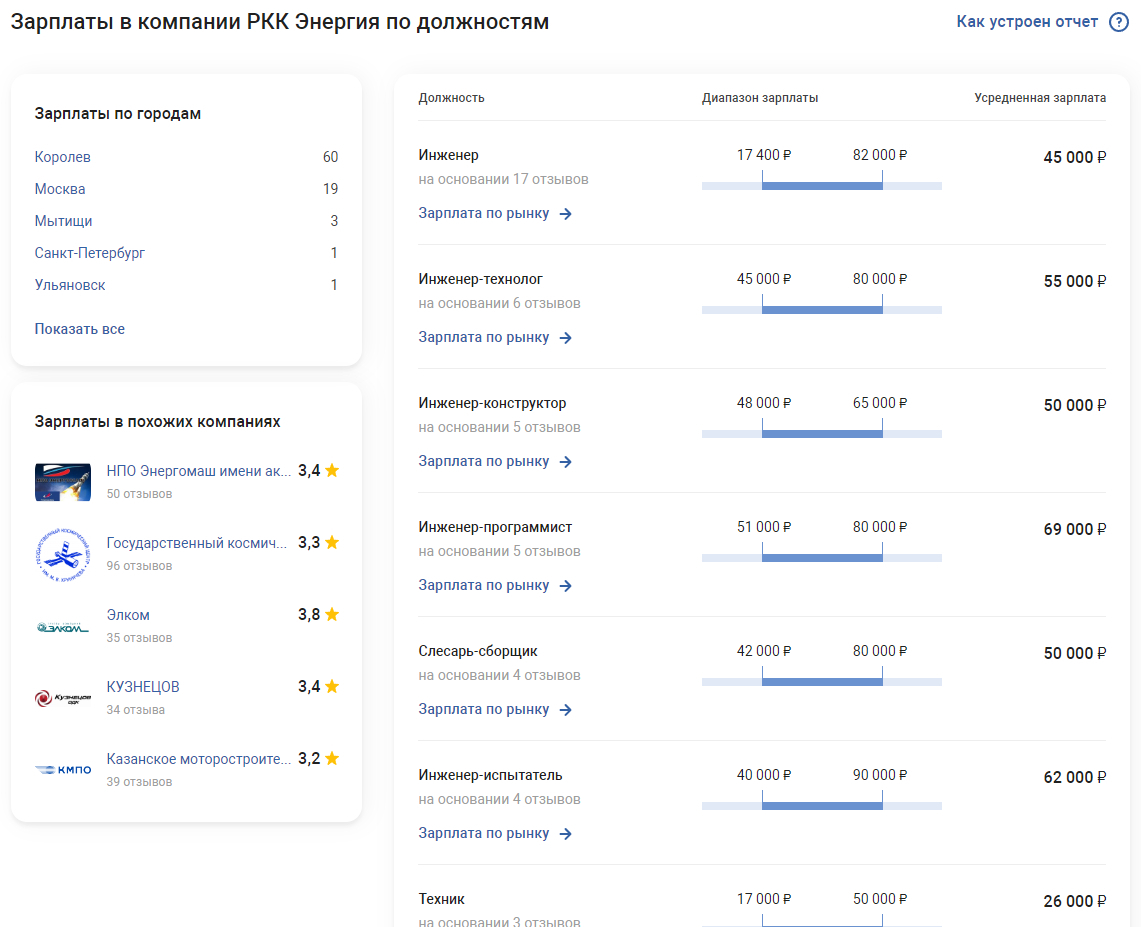Click the question mark help icon
This screenshot has width=1141, height=927.
coord(1118,22)
